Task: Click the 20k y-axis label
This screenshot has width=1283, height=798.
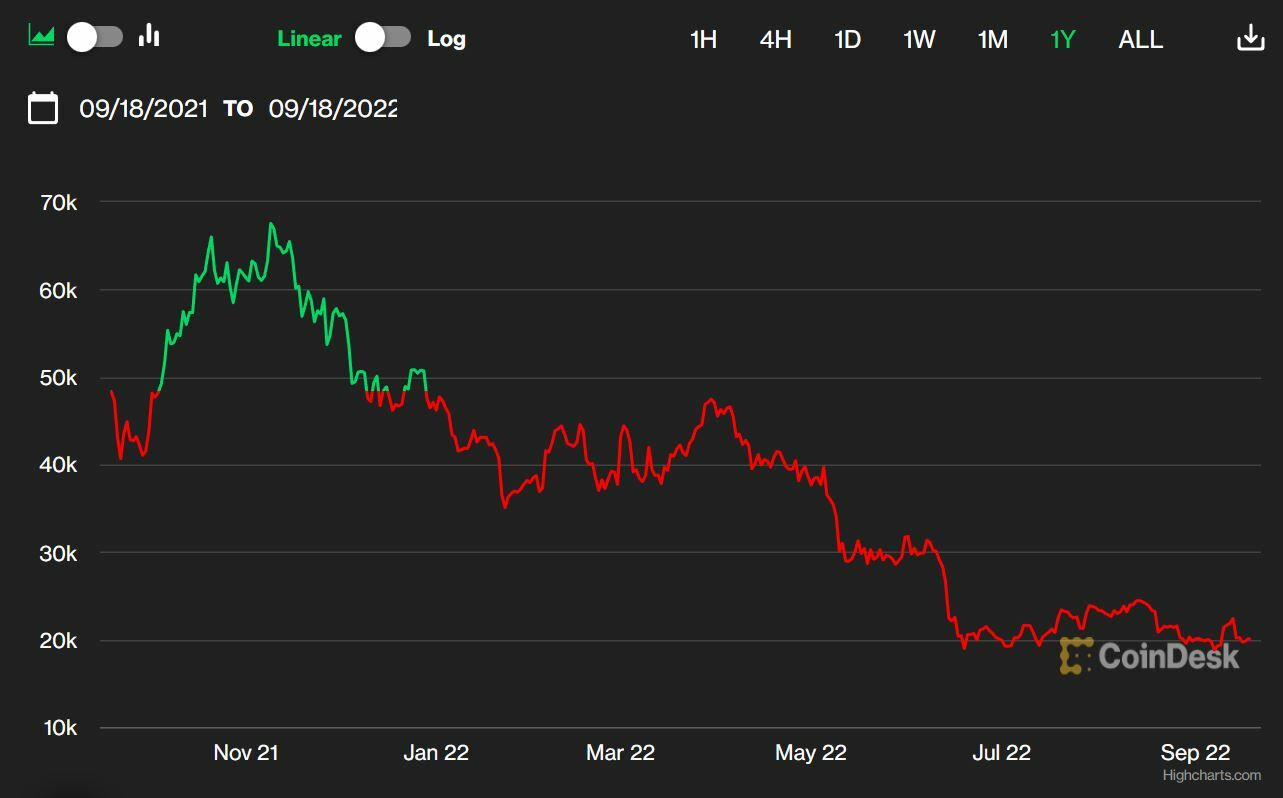Action: [x=59, y=641]
